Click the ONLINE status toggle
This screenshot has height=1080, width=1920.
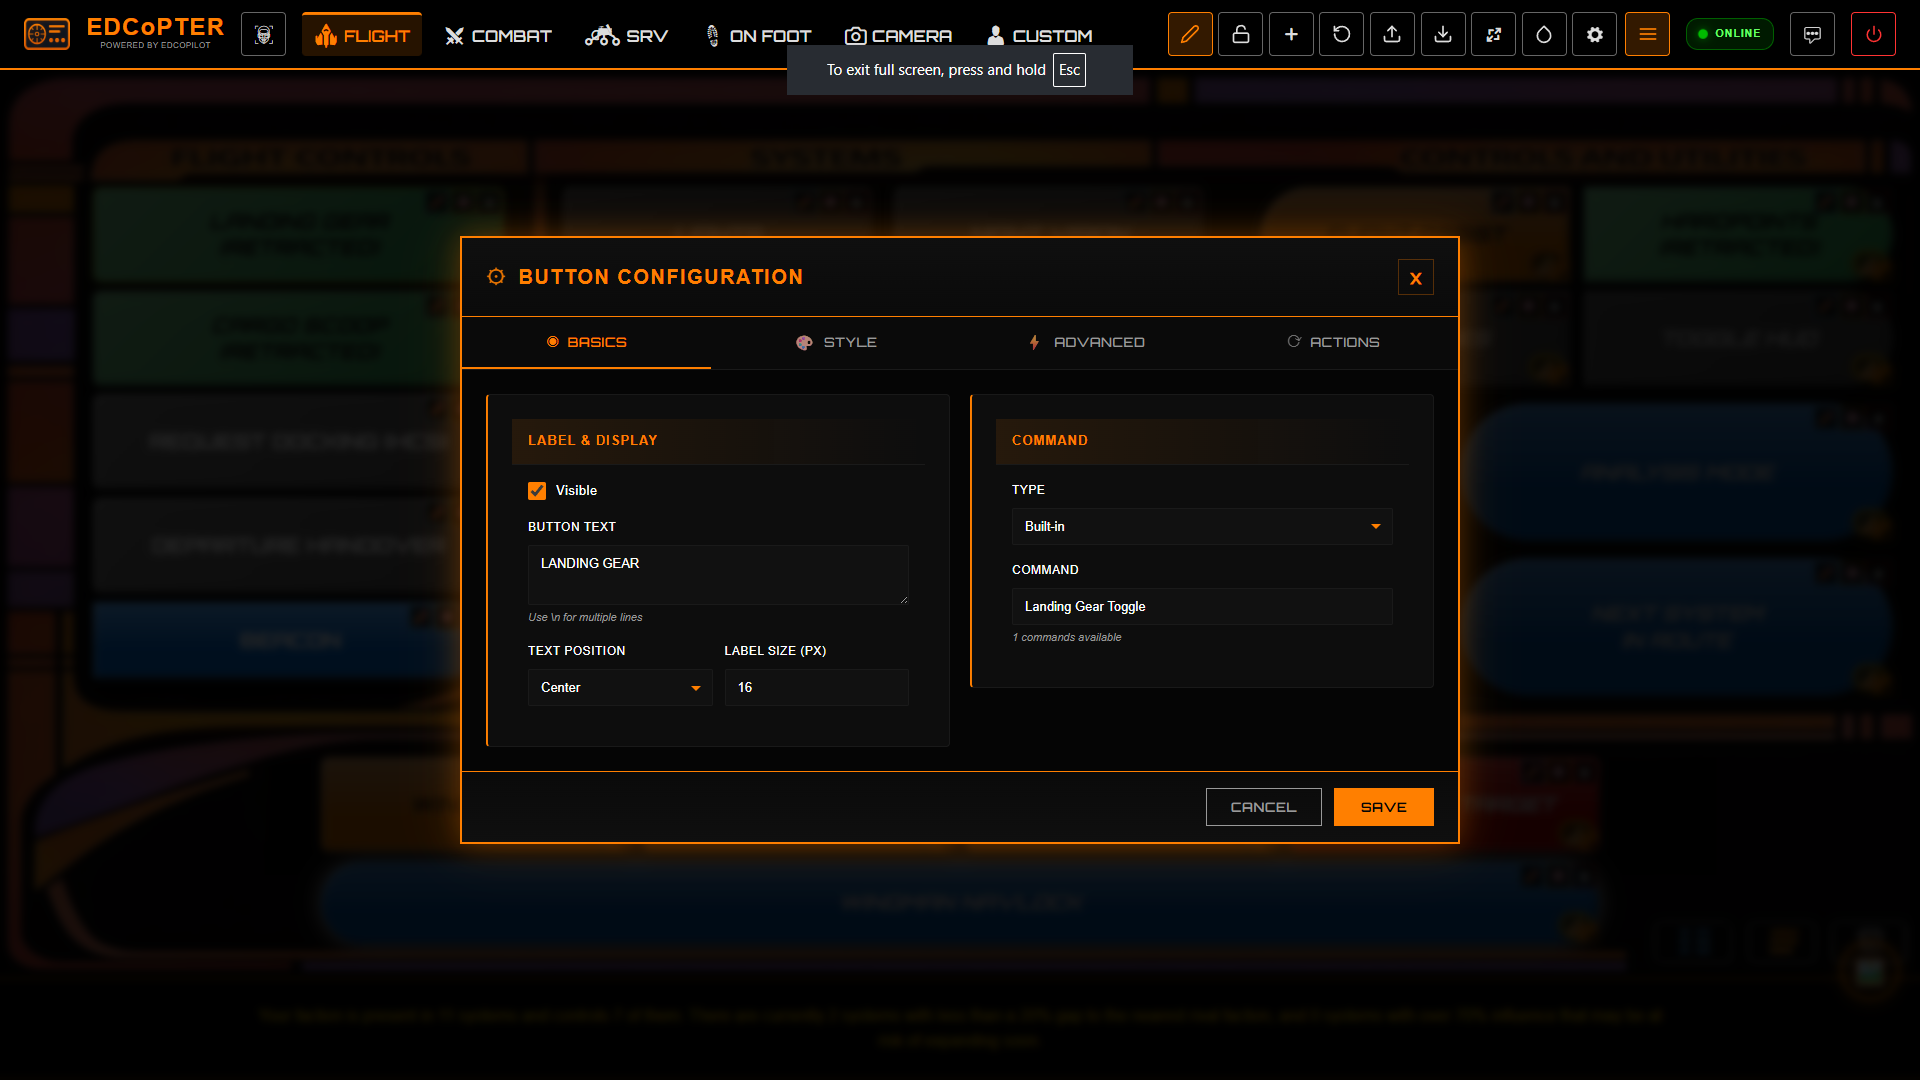(1730, 33)
